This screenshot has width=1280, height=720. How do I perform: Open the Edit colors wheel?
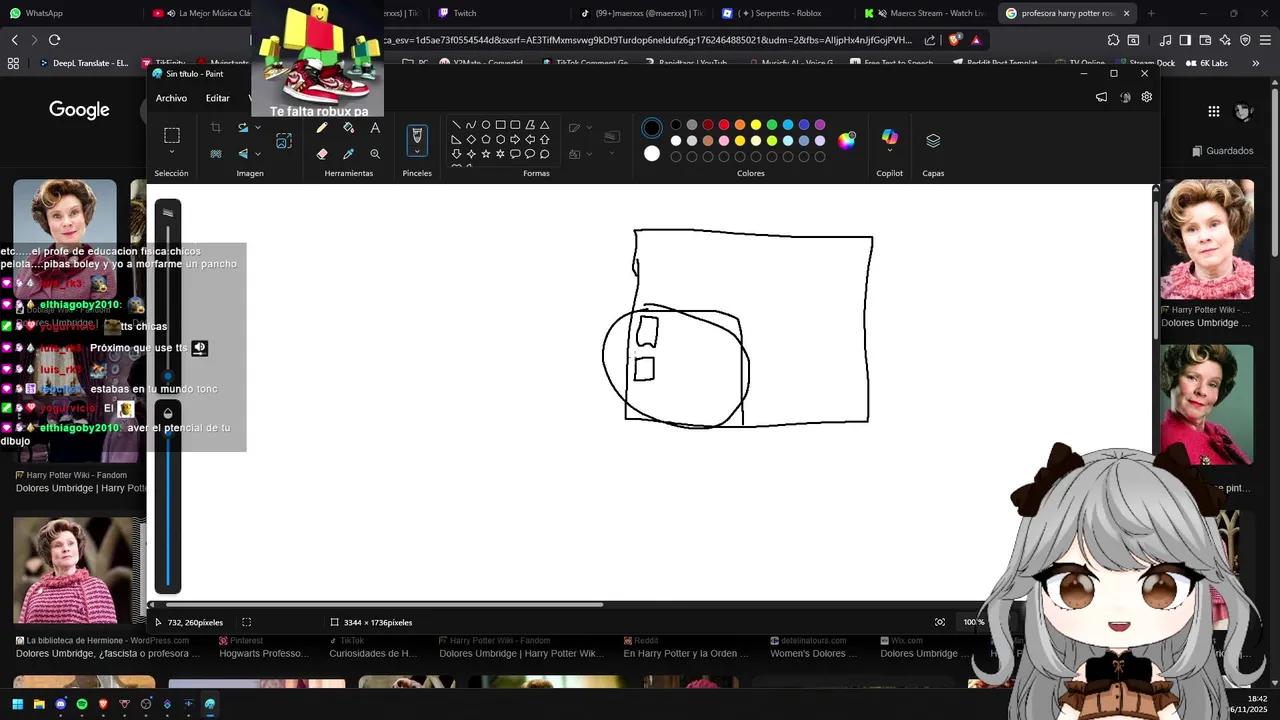point(847,140)
